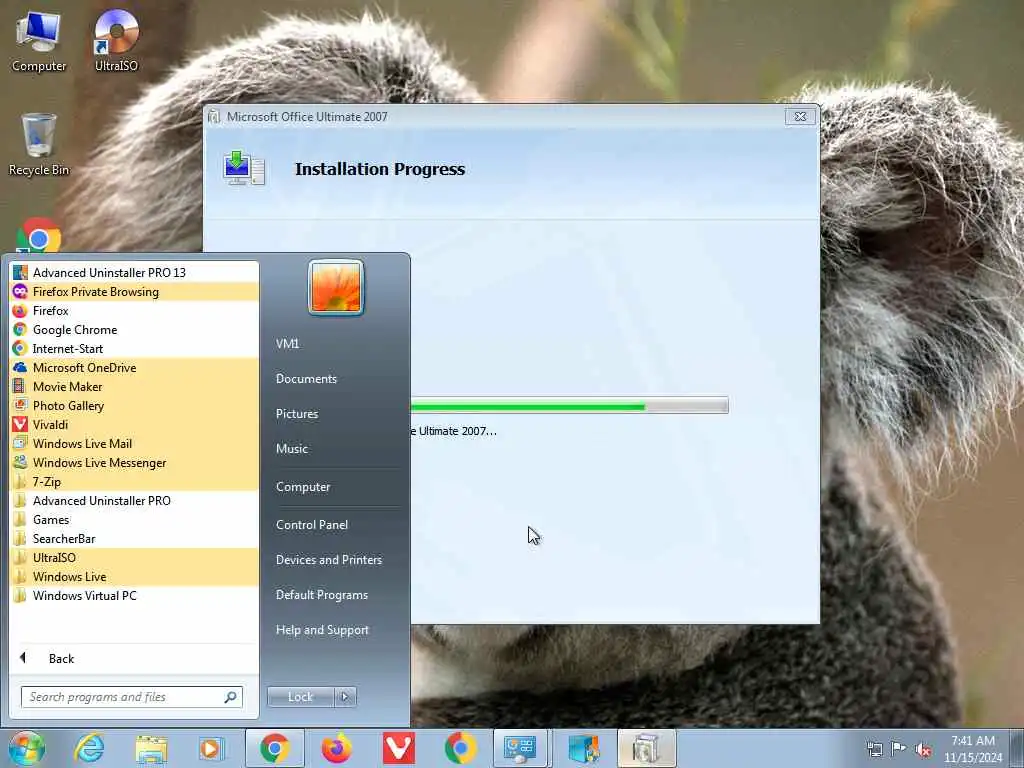
Task: Open Internet Explorer from the taskbar
Action: [89, 748]
